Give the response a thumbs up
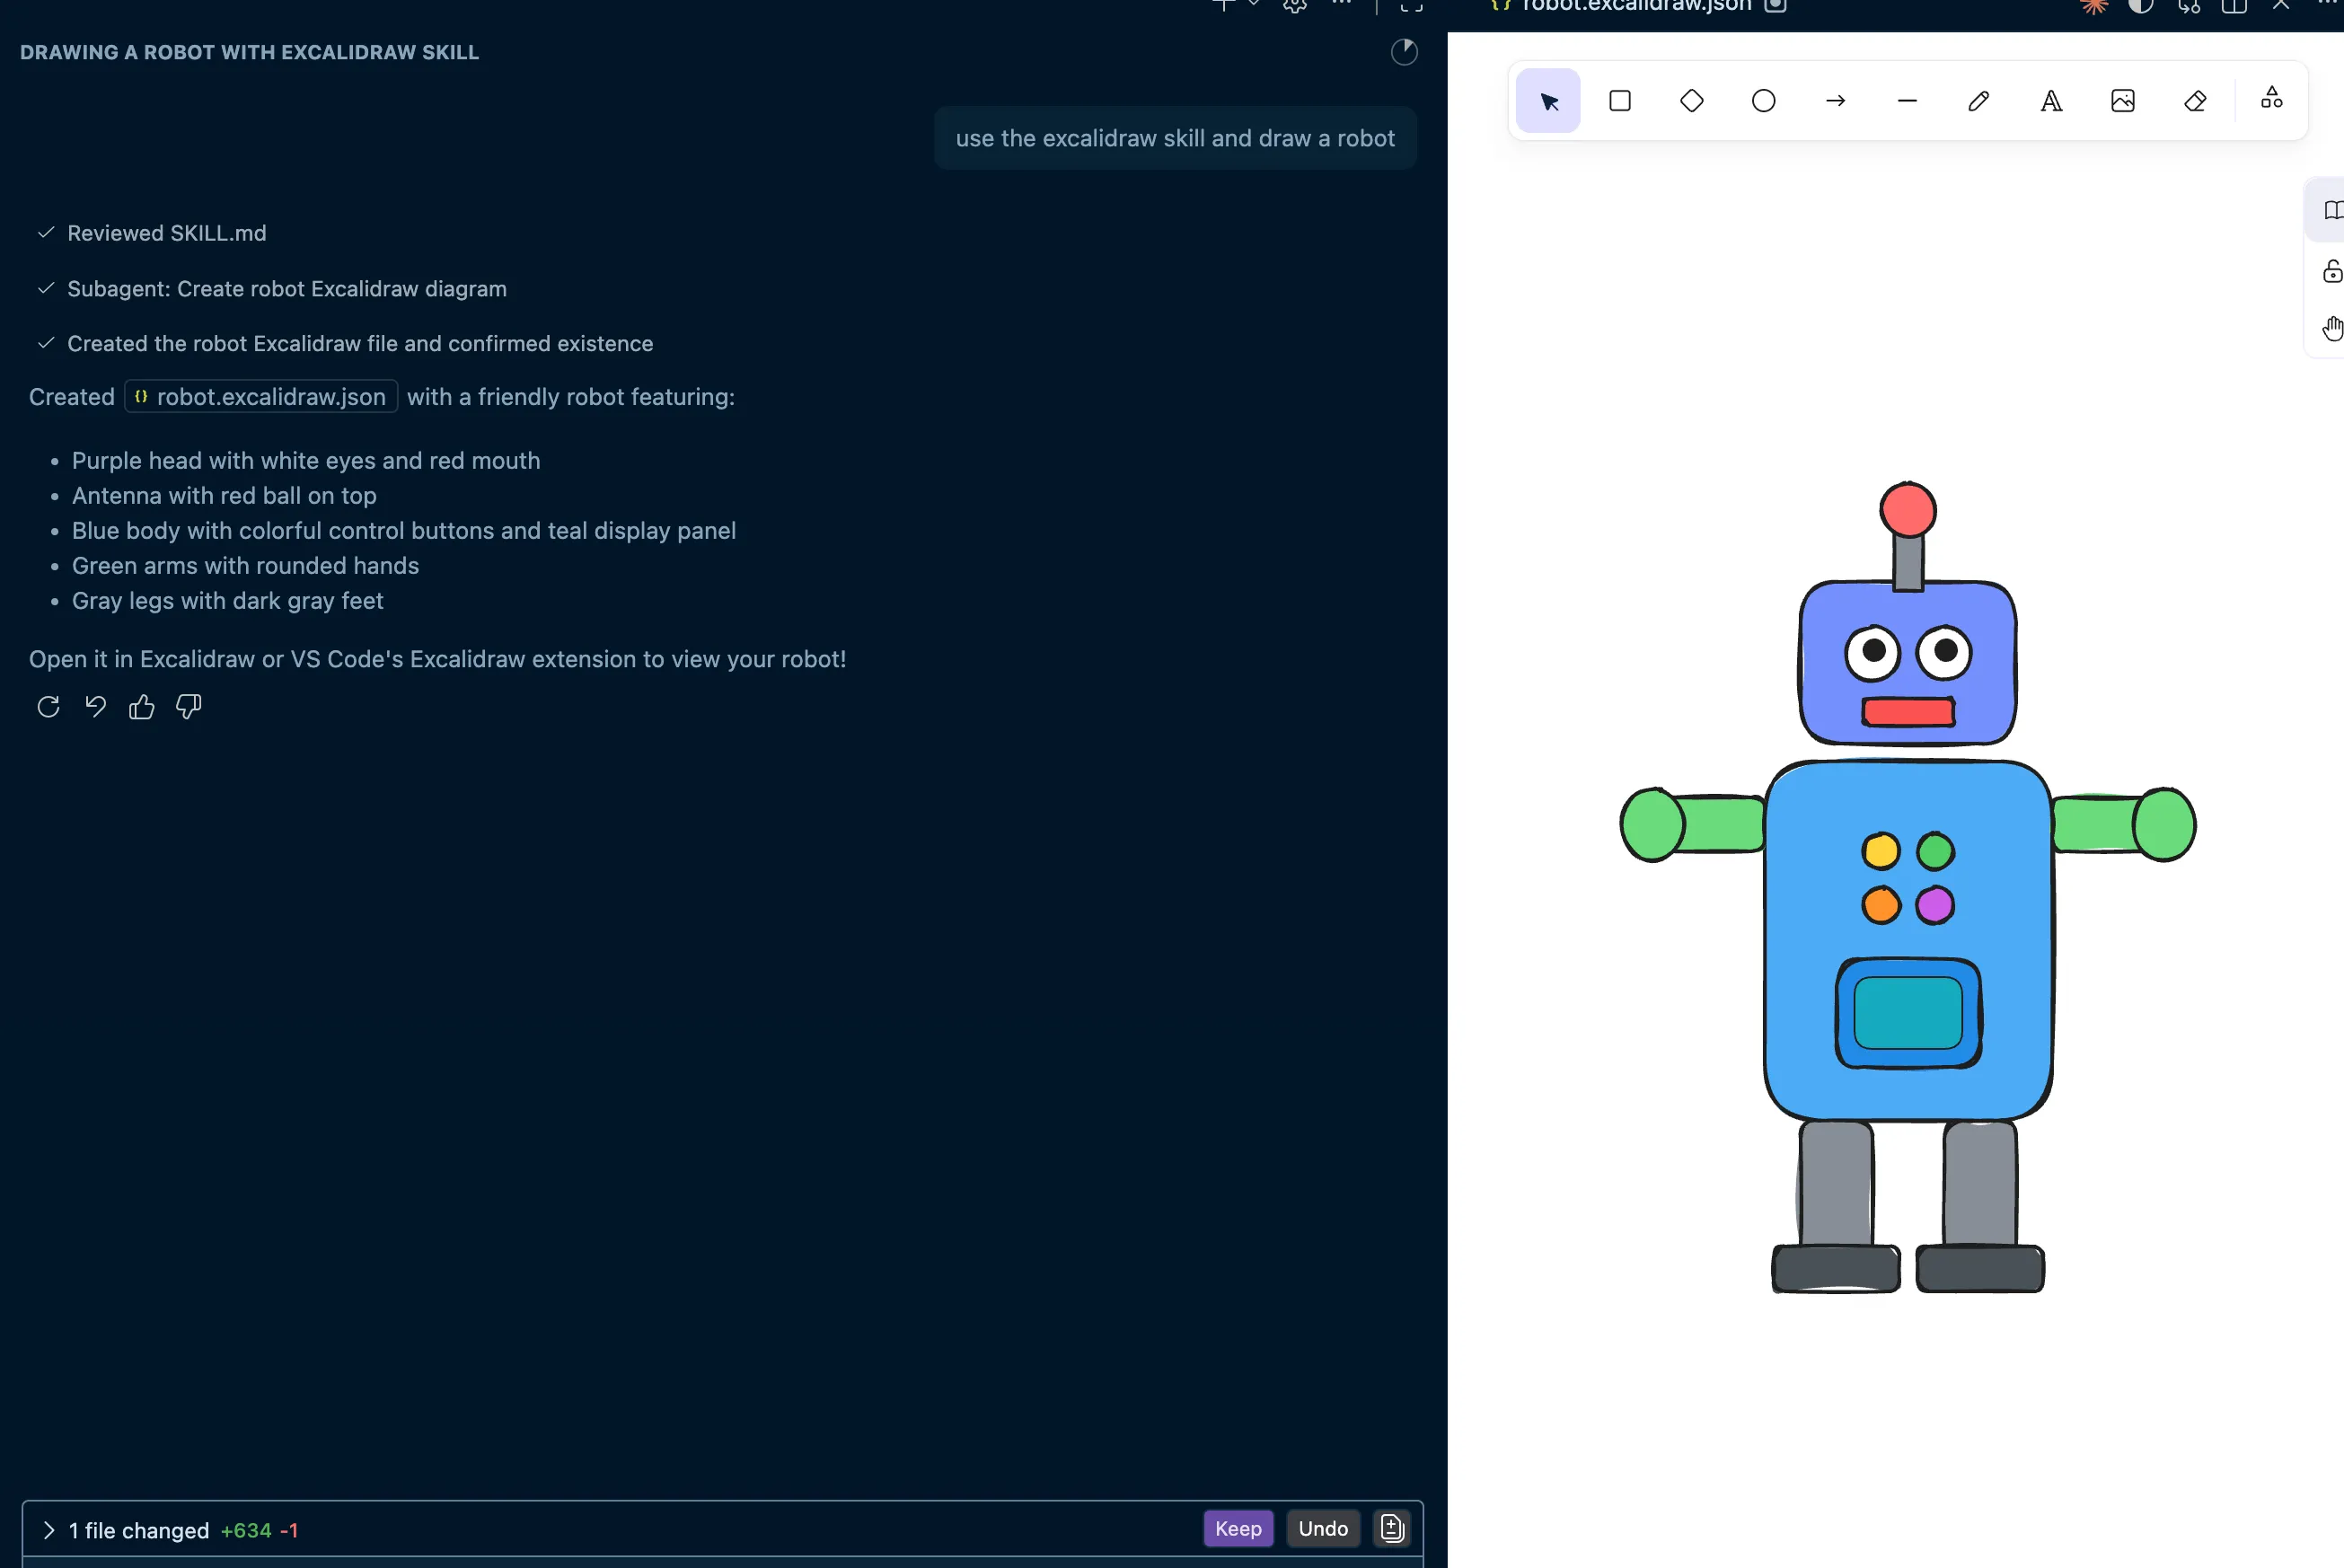 [141, 707]
